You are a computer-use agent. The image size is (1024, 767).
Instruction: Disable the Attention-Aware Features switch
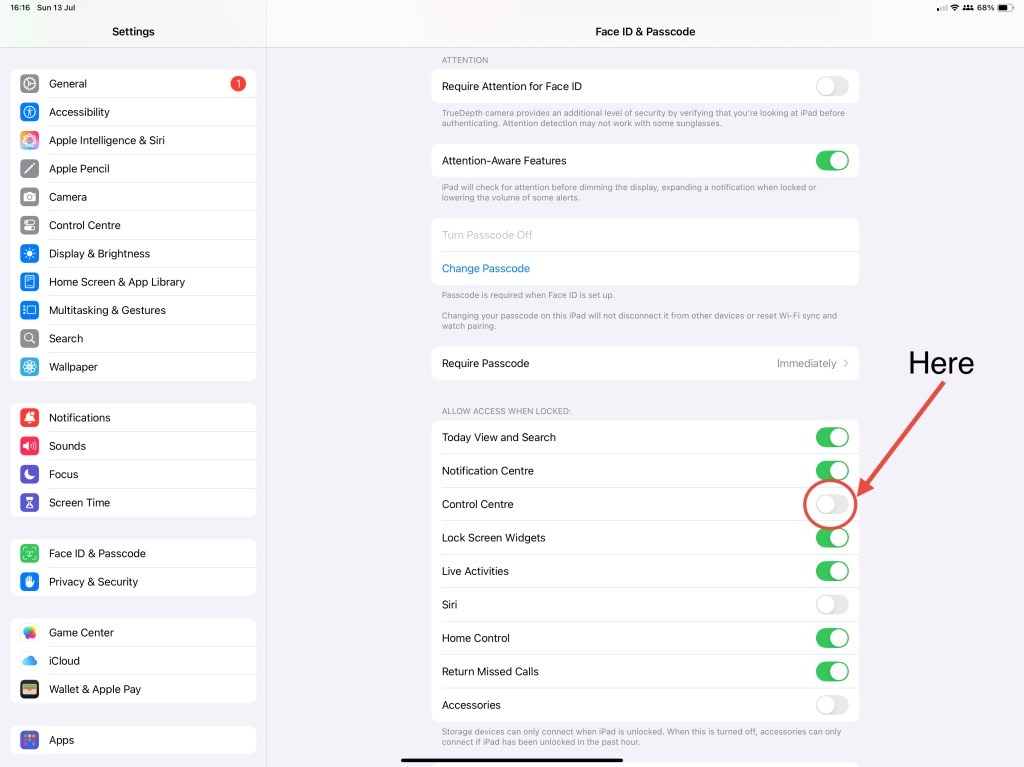pos(832,161)
